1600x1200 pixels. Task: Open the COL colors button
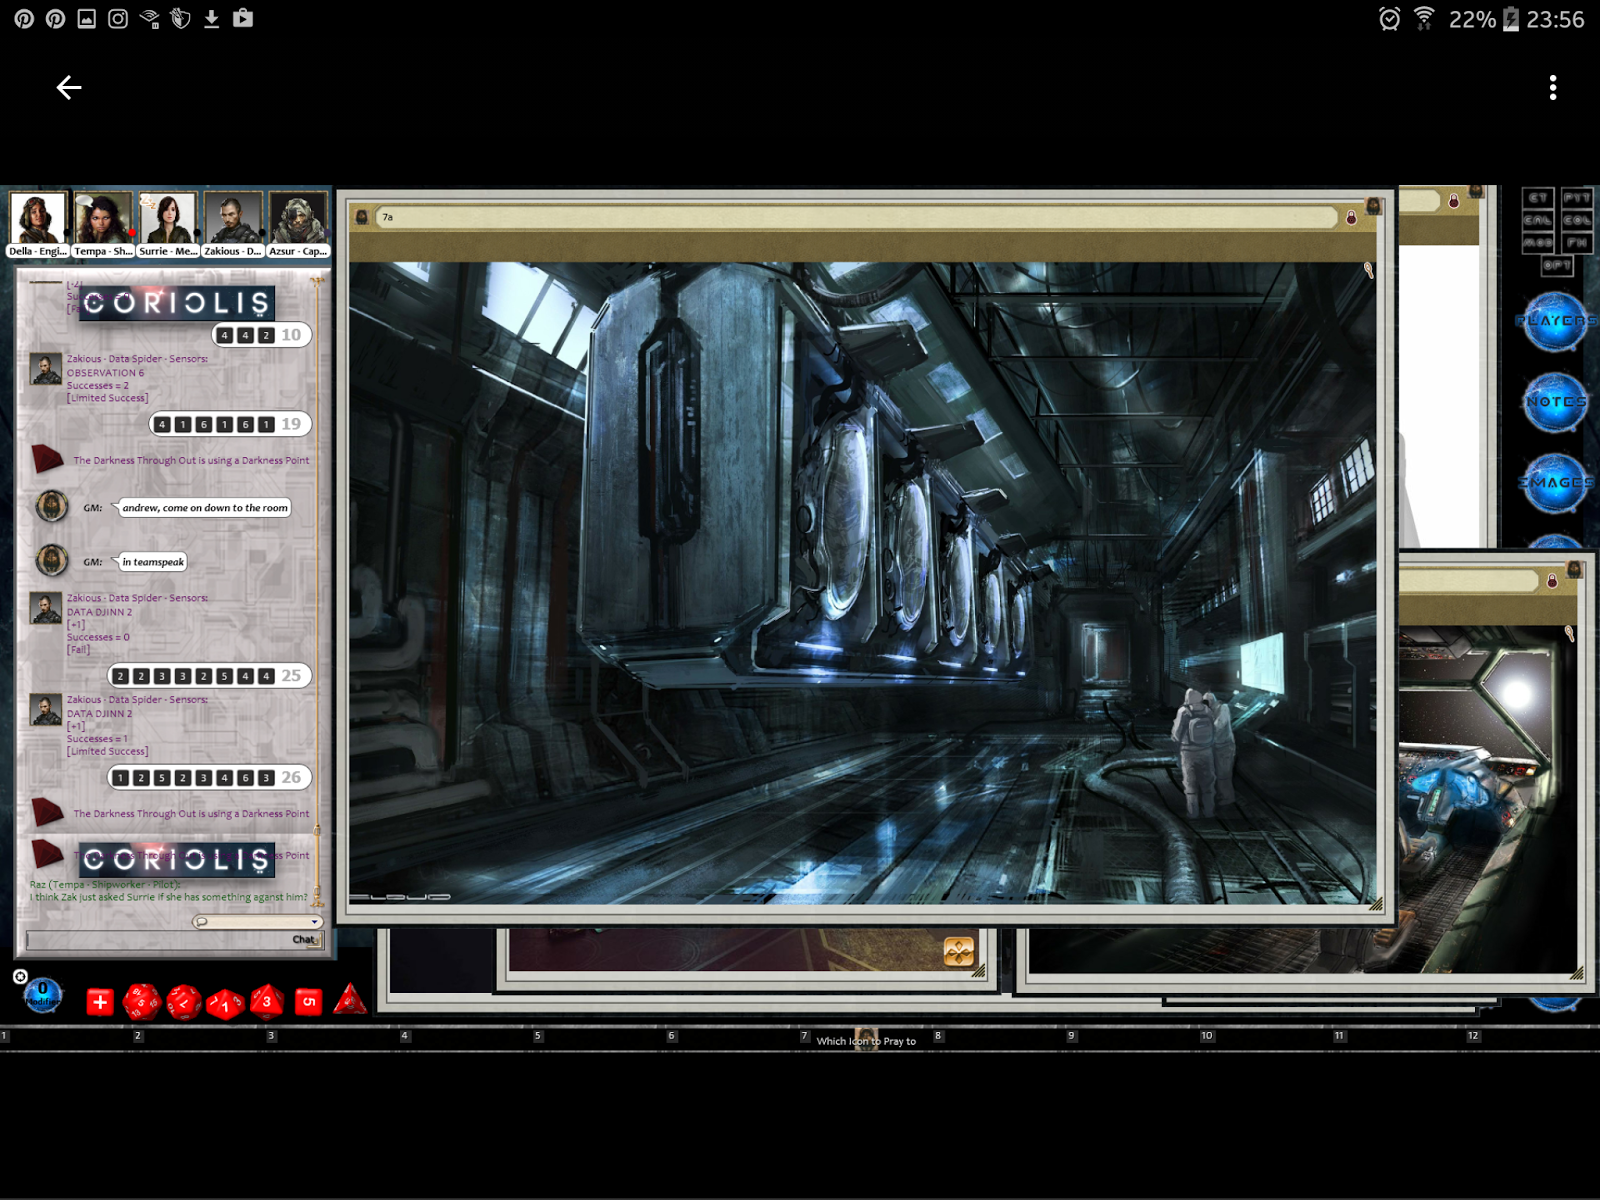coord(1576,220)
